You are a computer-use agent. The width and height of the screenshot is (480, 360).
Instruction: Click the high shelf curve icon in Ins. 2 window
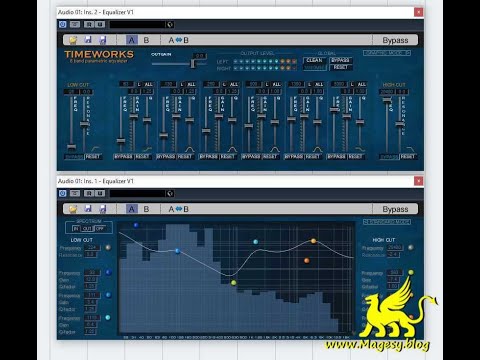(360, 149)
